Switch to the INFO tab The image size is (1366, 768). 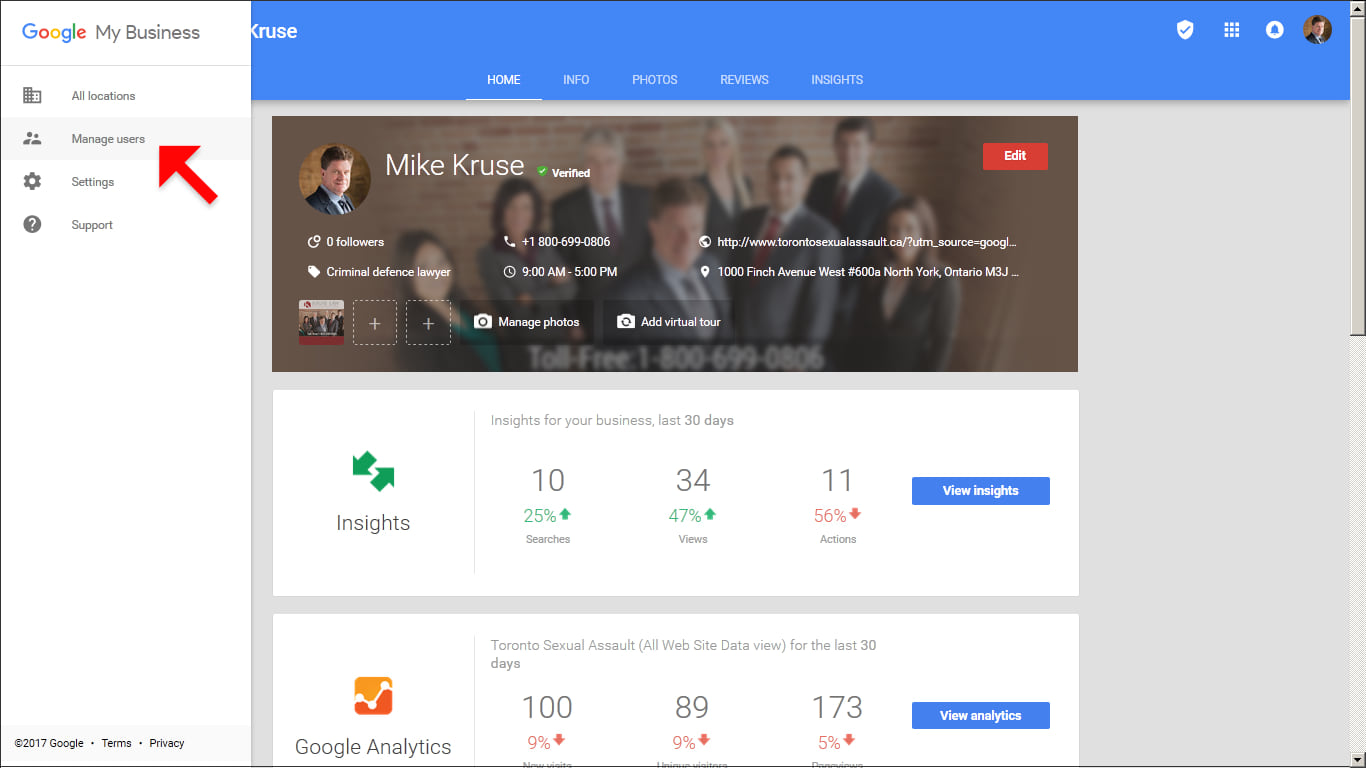tap(576, 80)
